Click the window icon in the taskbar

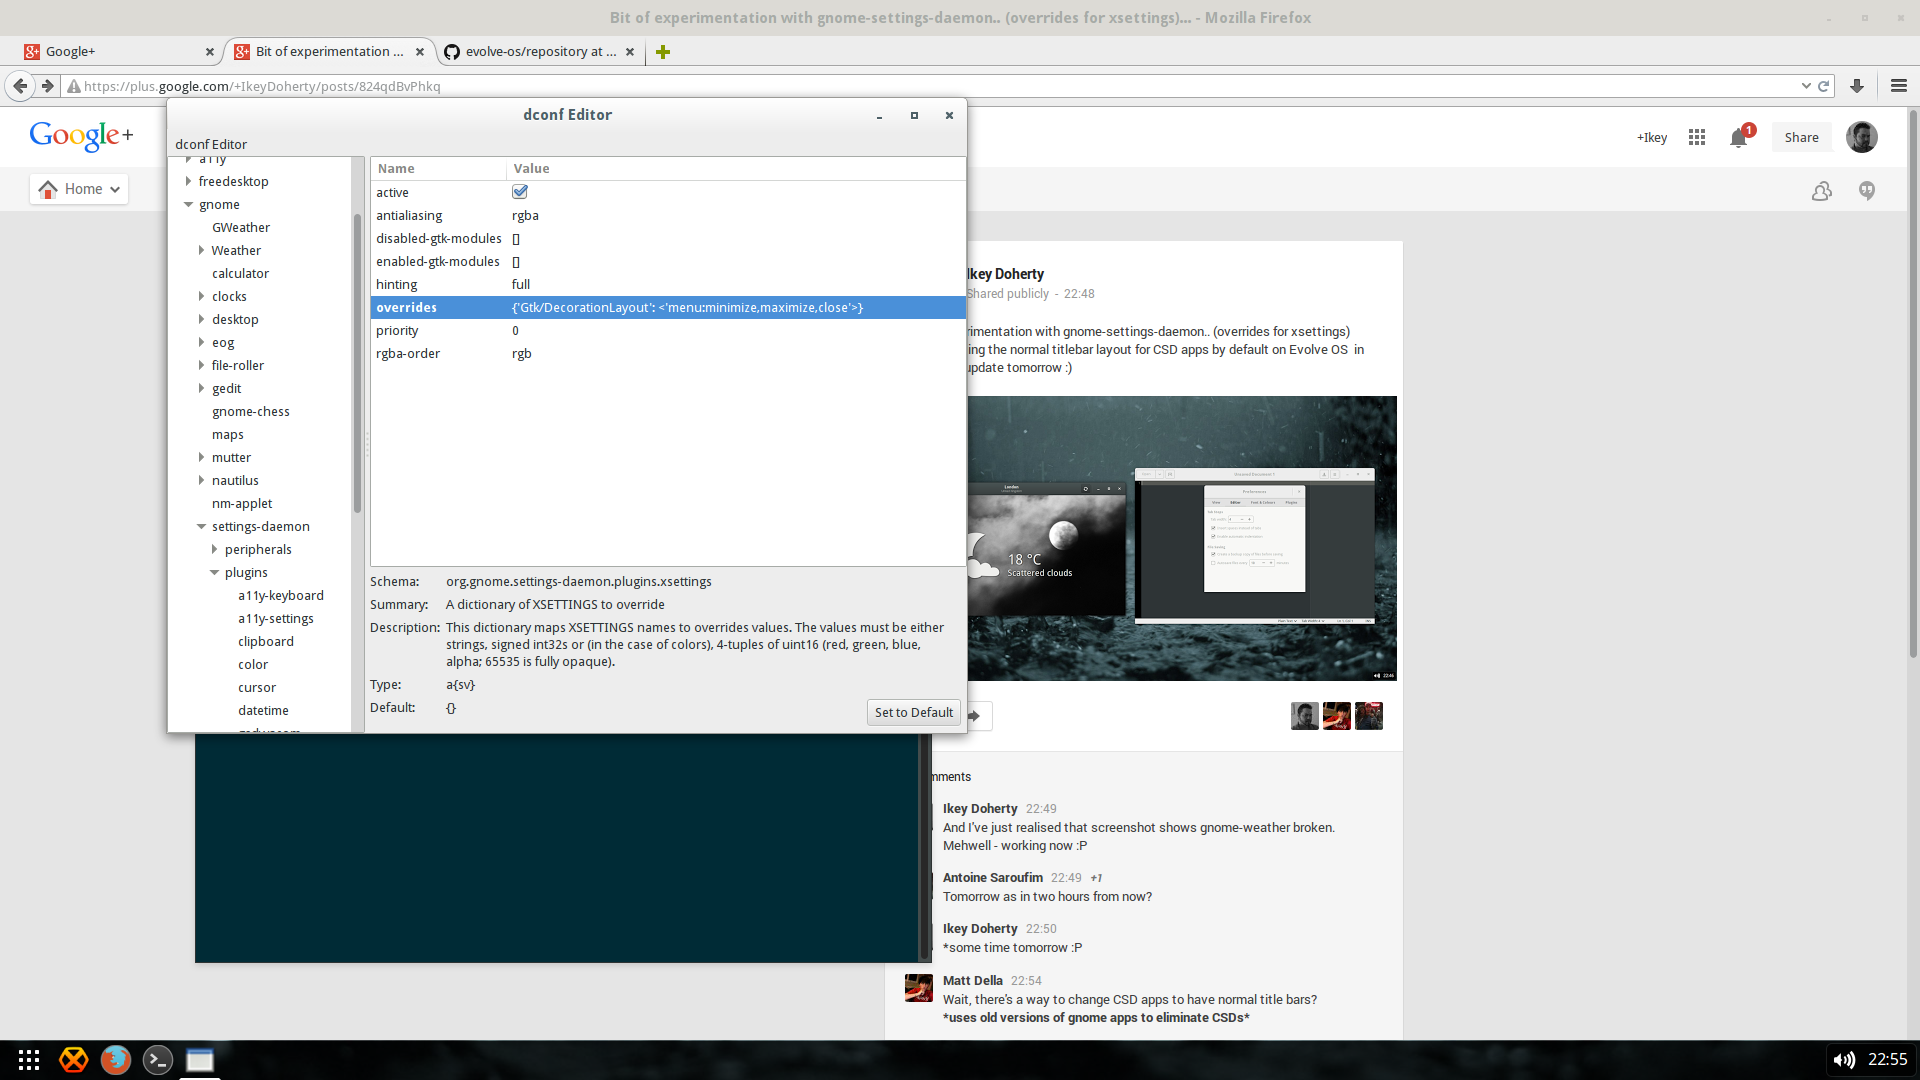(x=199, y=1060)
